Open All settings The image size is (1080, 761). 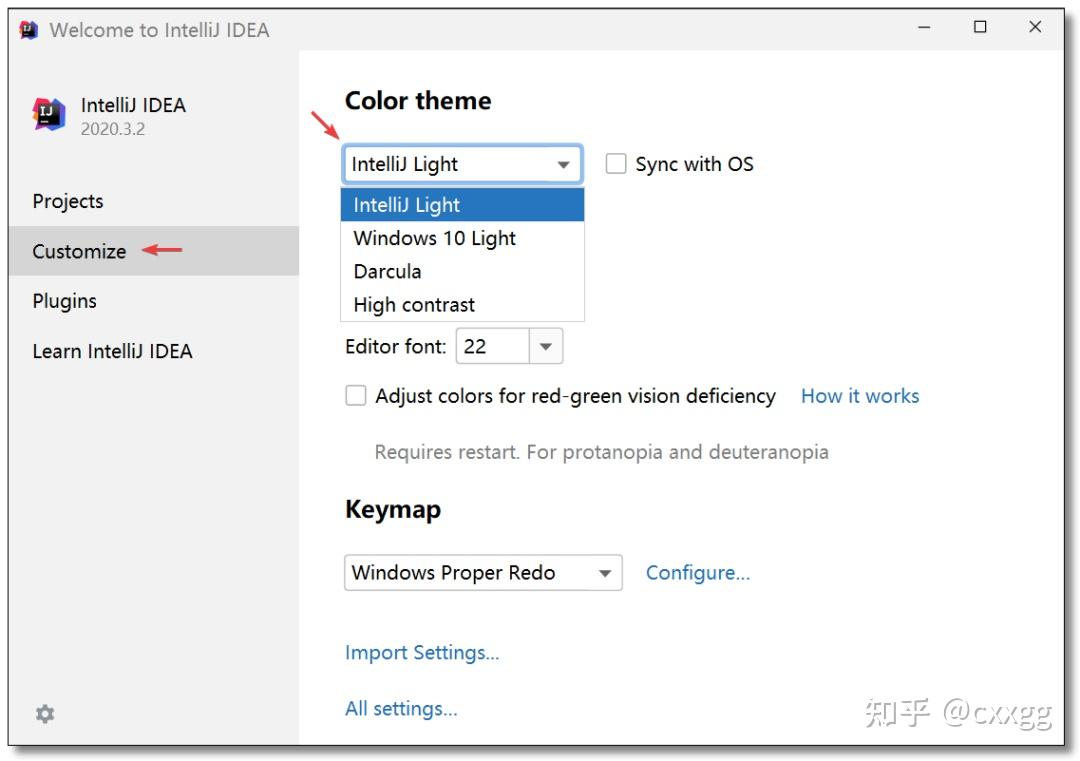click(x=400, y=708)
